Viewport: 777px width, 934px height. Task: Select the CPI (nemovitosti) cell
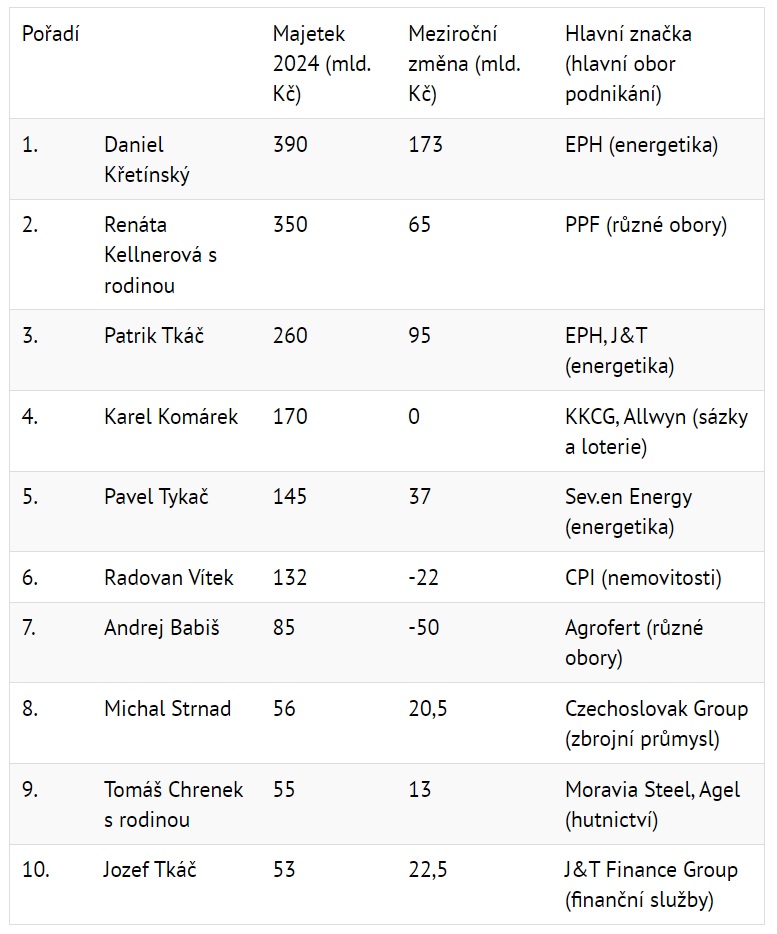(644, 578)
